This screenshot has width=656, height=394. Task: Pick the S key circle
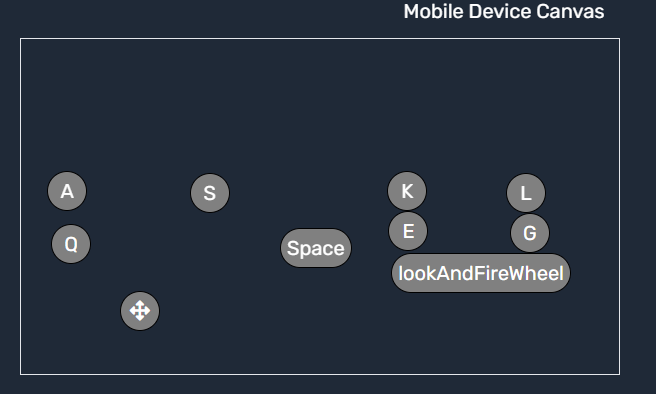pyautogui.click(x=210, y=193)
